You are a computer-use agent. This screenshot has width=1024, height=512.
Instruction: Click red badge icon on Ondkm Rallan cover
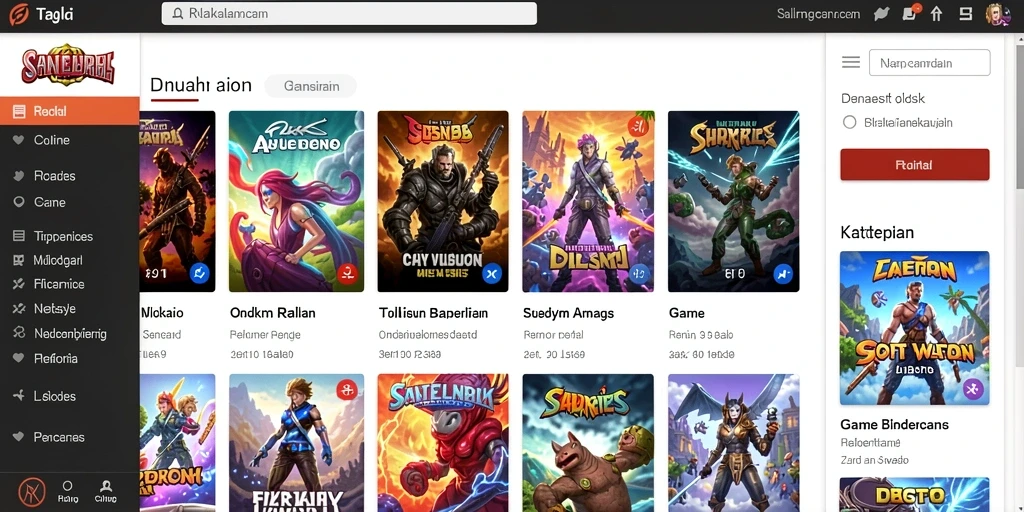[x=347, y=272]
